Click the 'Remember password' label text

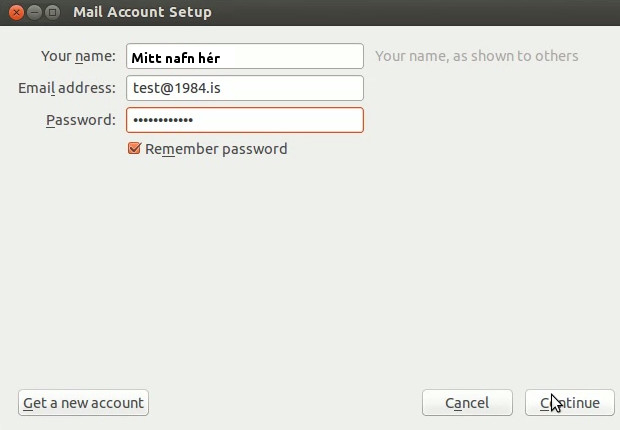click(x=216, y=149)
